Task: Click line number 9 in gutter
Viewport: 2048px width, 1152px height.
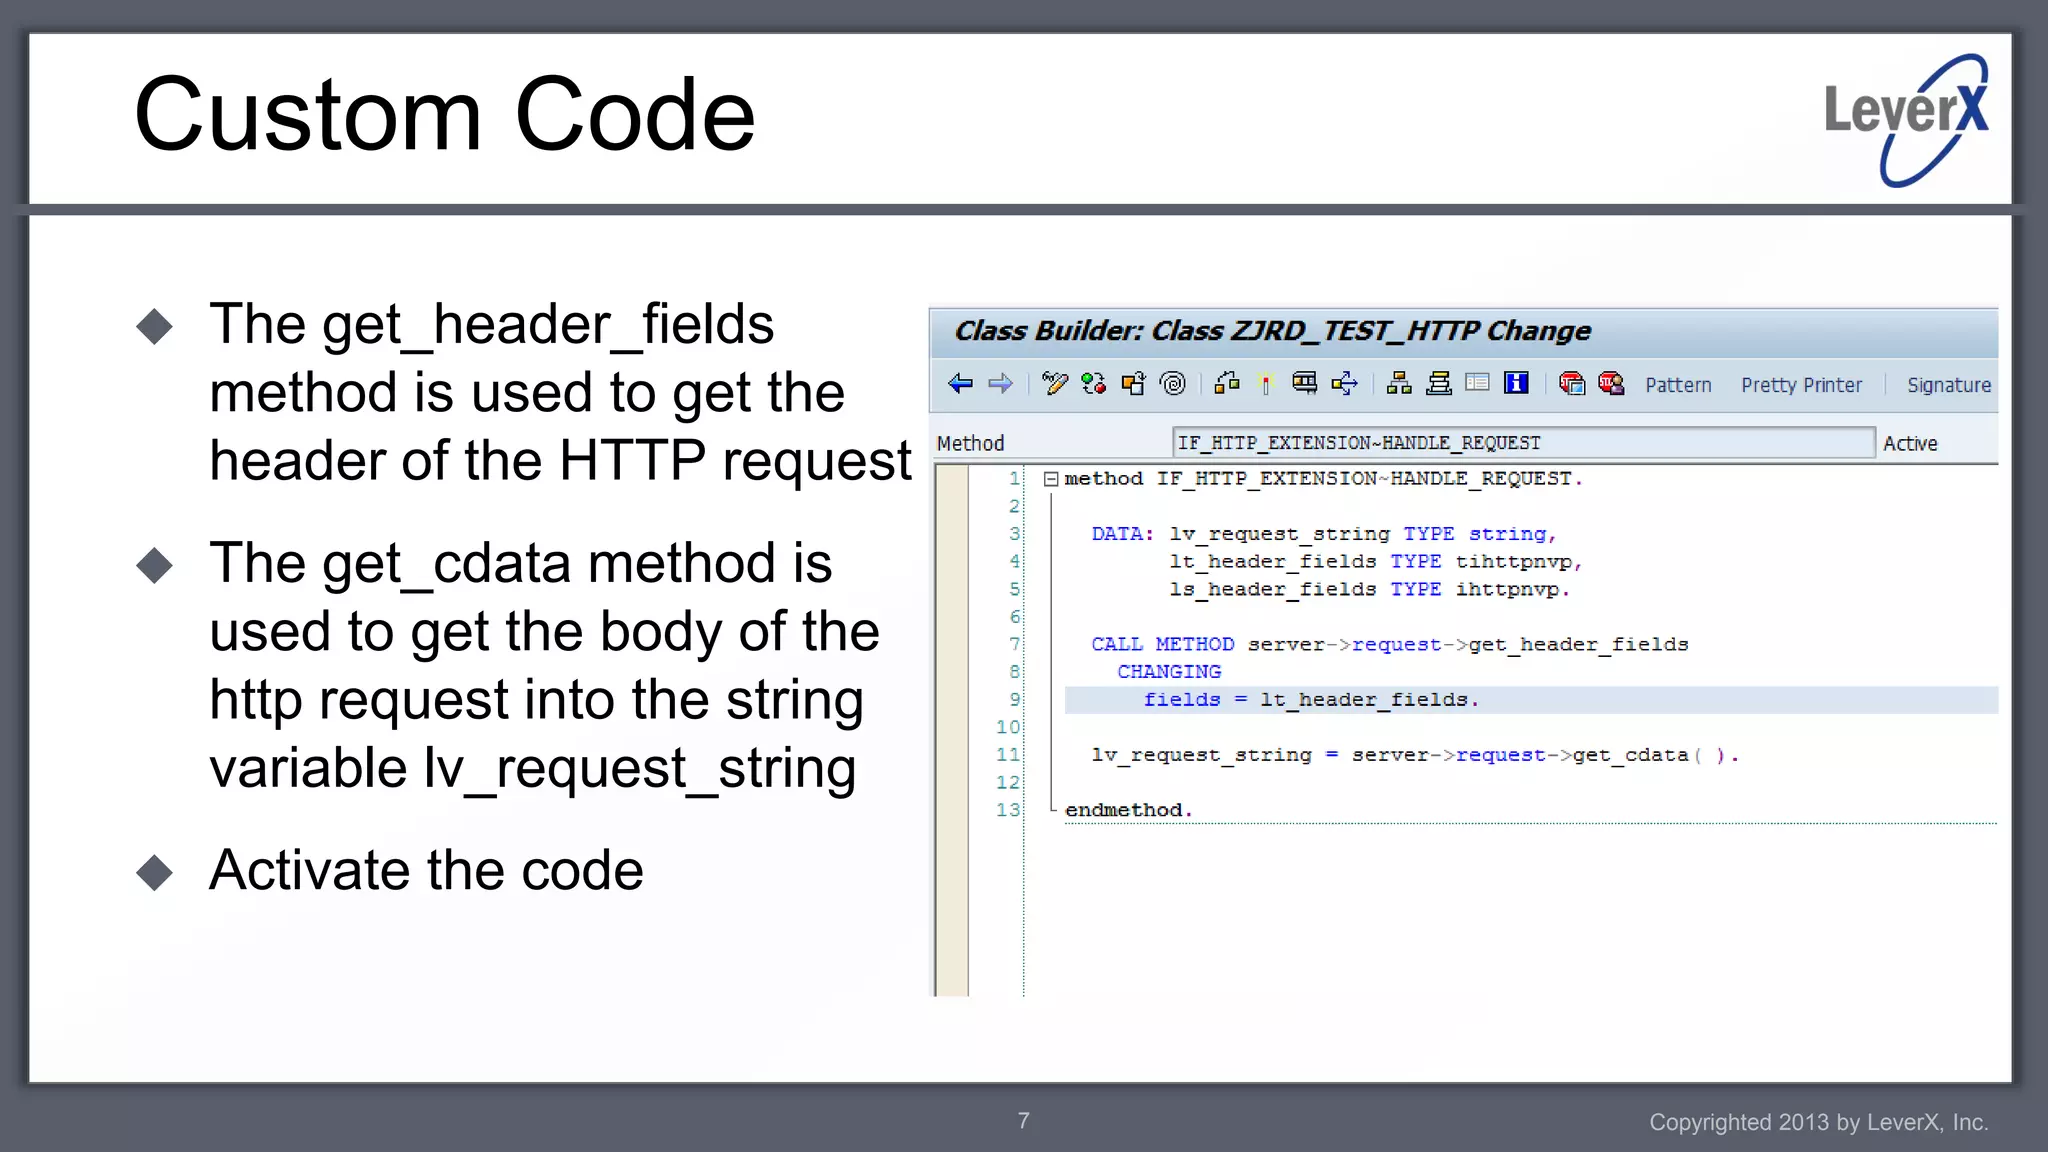Action: tap(1014, 700)
